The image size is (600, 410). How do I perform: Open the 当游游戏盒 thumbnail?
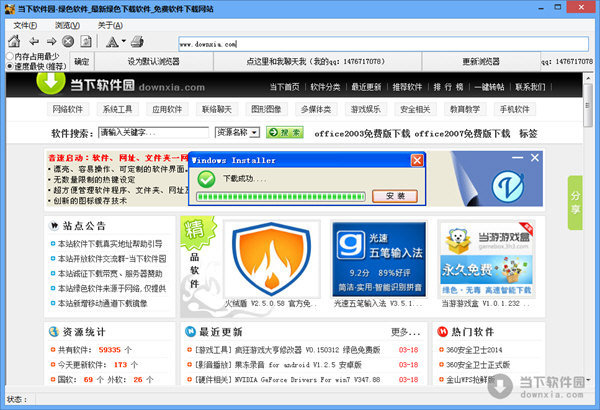pyautogui.click(x=486, y=259)
